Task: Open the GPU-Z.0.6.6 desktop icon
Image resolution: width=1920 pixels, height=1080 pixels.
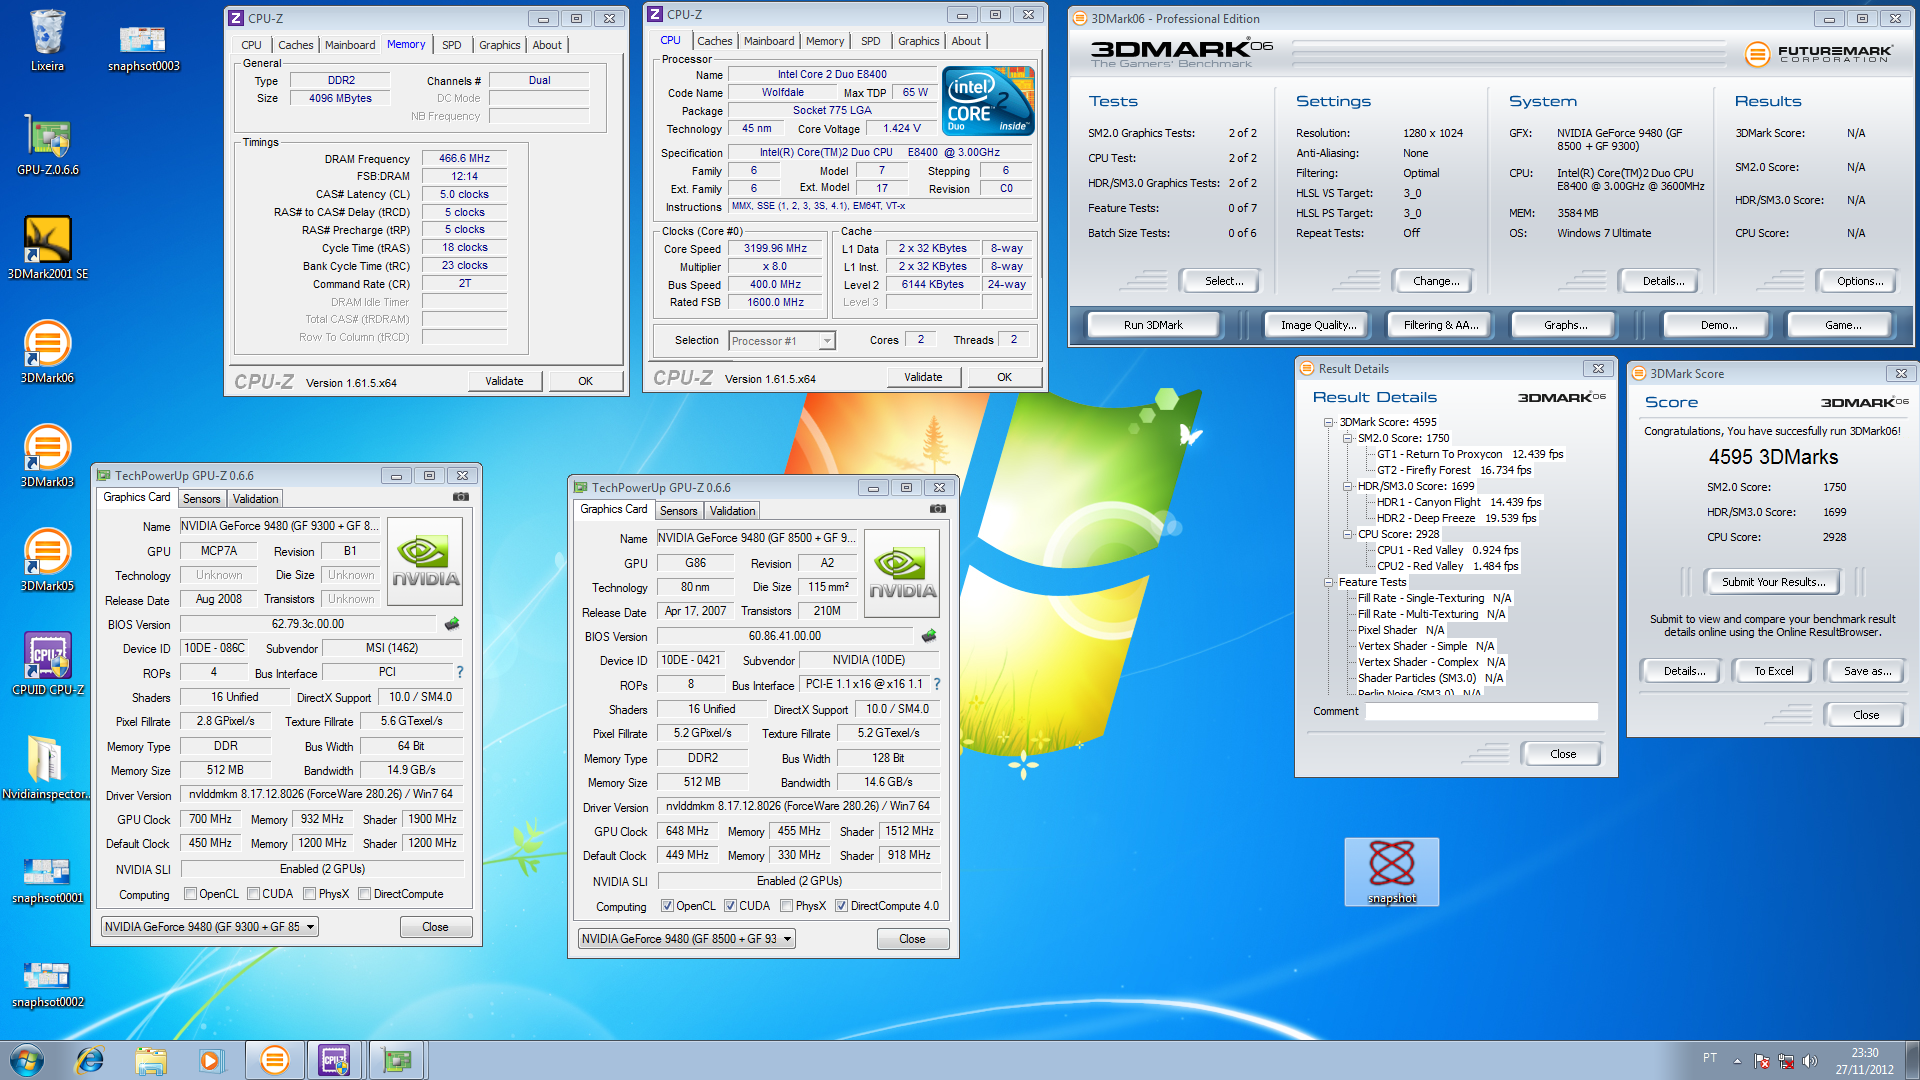Action: pyautogui.click(x=47, y=145)
